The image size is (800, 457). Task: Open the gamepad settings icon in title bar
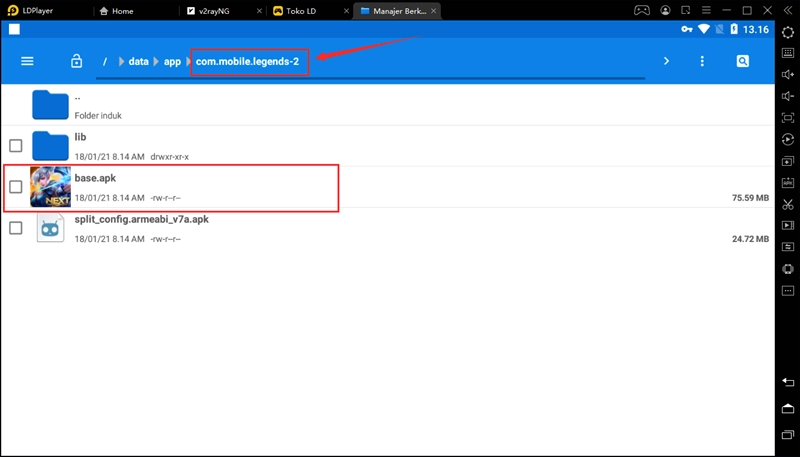point(641,10)
